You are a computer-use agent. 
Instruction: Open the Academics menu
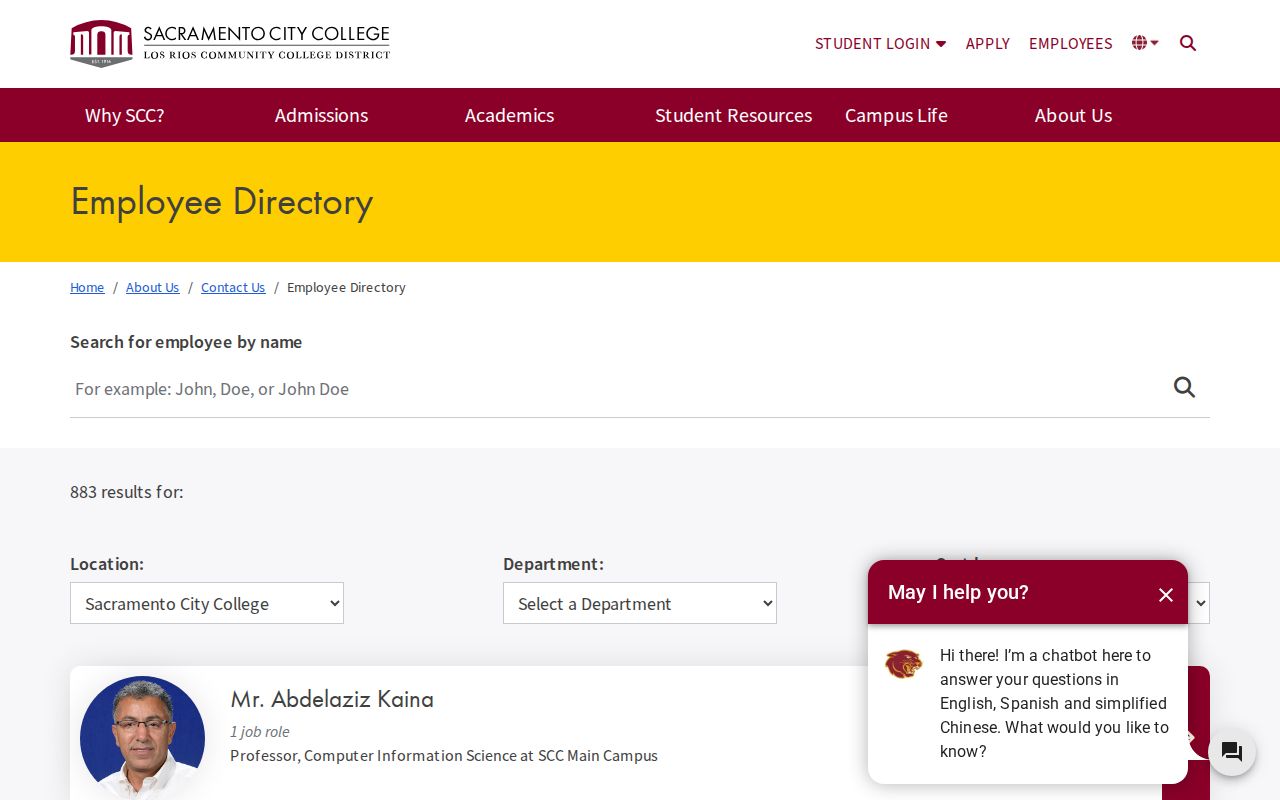coord(509,115)
